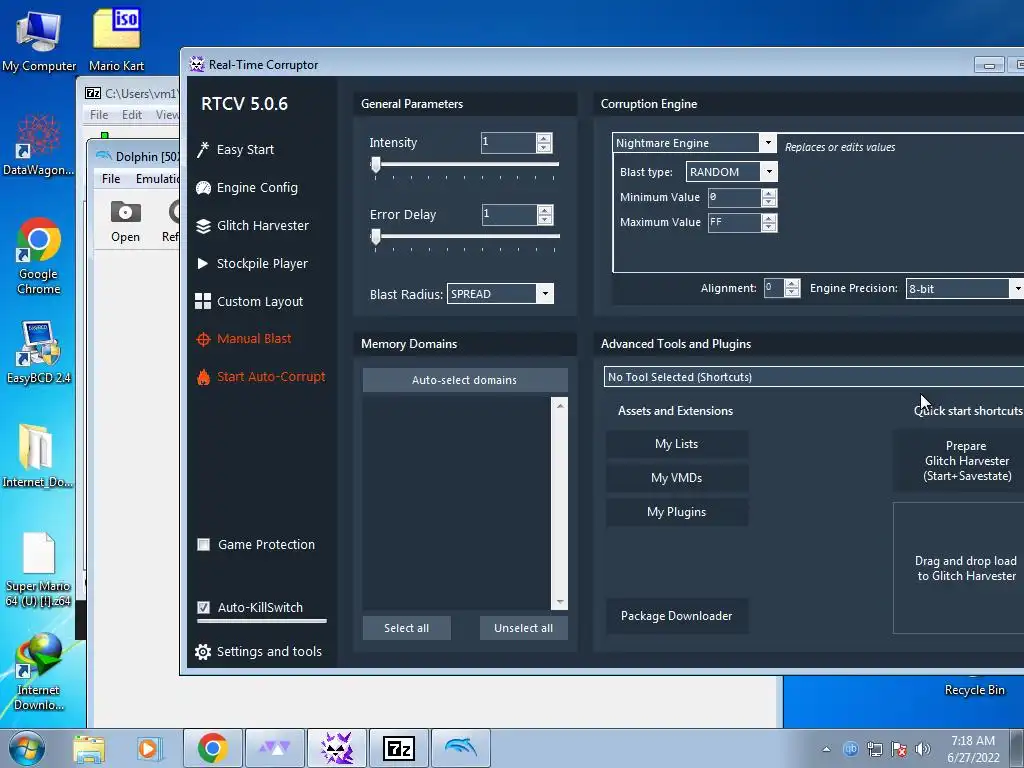Open Glitch Harvester layers icon
1024x768 pixels.
(203, 226)
